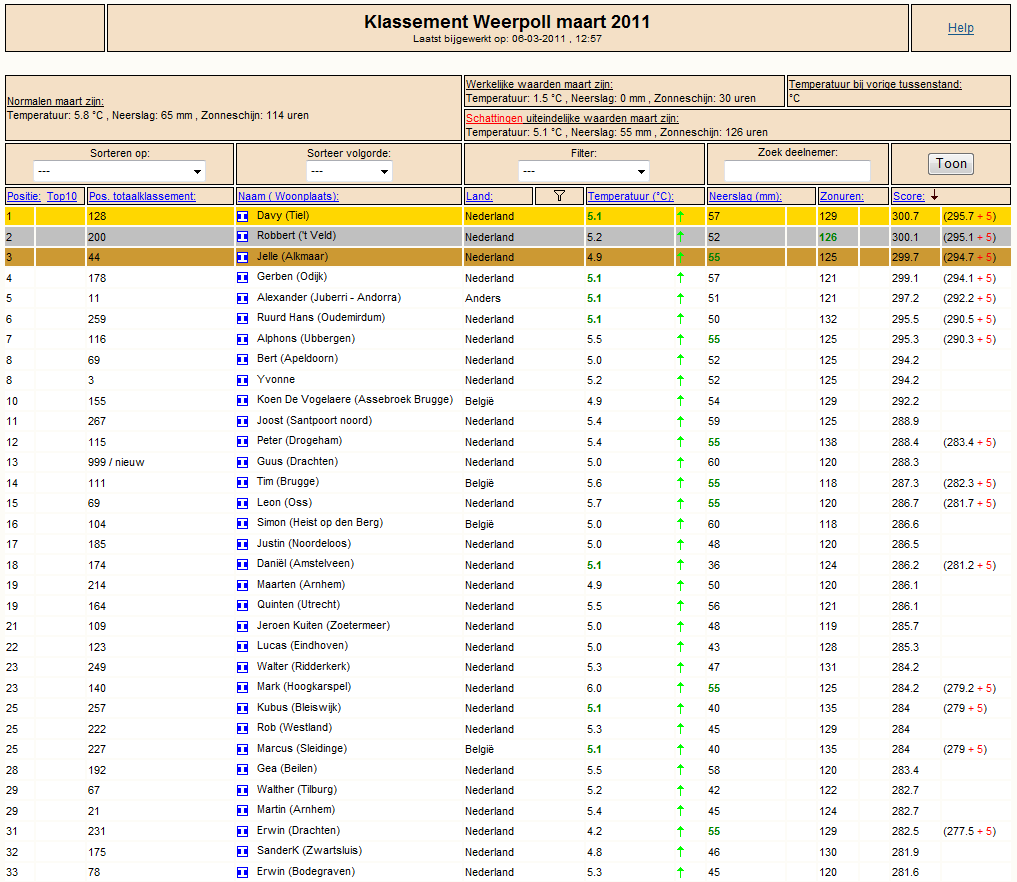Open info icon beside Alexander (Juberri - Andorra)
This screenshot has height=882, width=1017.
pyautogui.click(x=243, y=298)
